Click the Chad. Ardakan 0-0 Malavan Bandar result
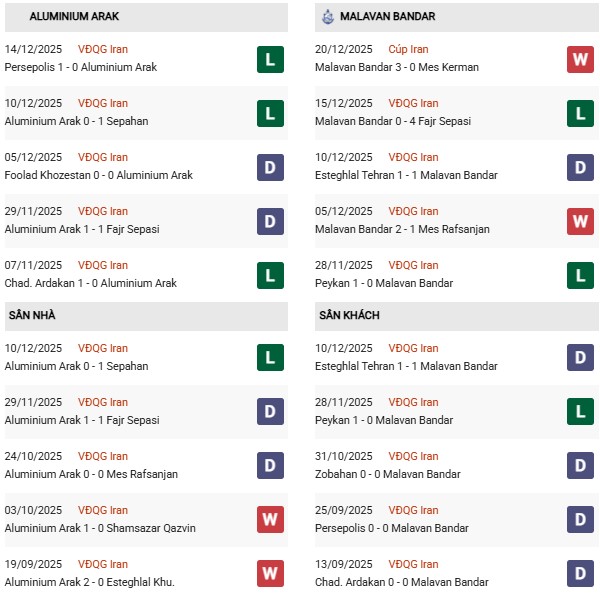 point(405,582)
